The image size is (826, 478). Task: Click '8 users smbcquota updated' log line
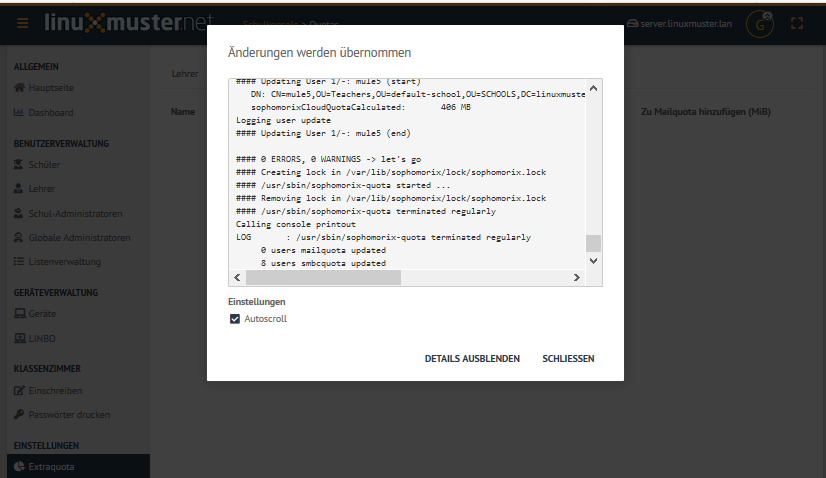pos(323,263)
